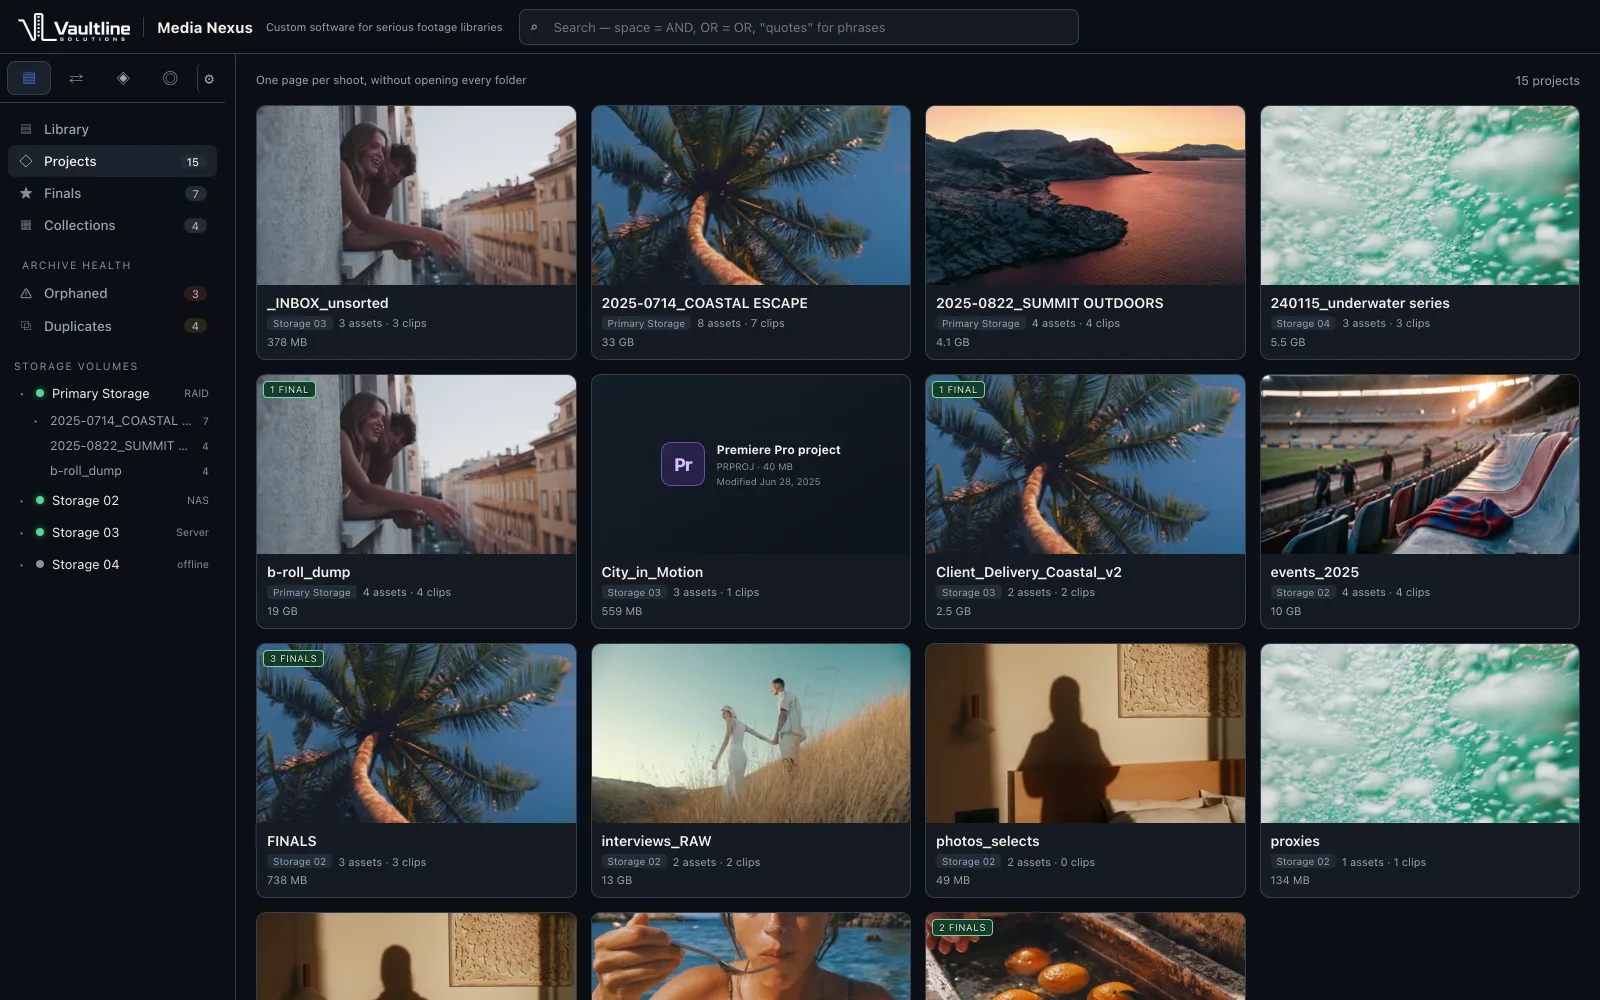This screenshot has height=1000, width=1600.
Task: Click the 2 FINALS badge on bottom card
Action: (962, 928)
